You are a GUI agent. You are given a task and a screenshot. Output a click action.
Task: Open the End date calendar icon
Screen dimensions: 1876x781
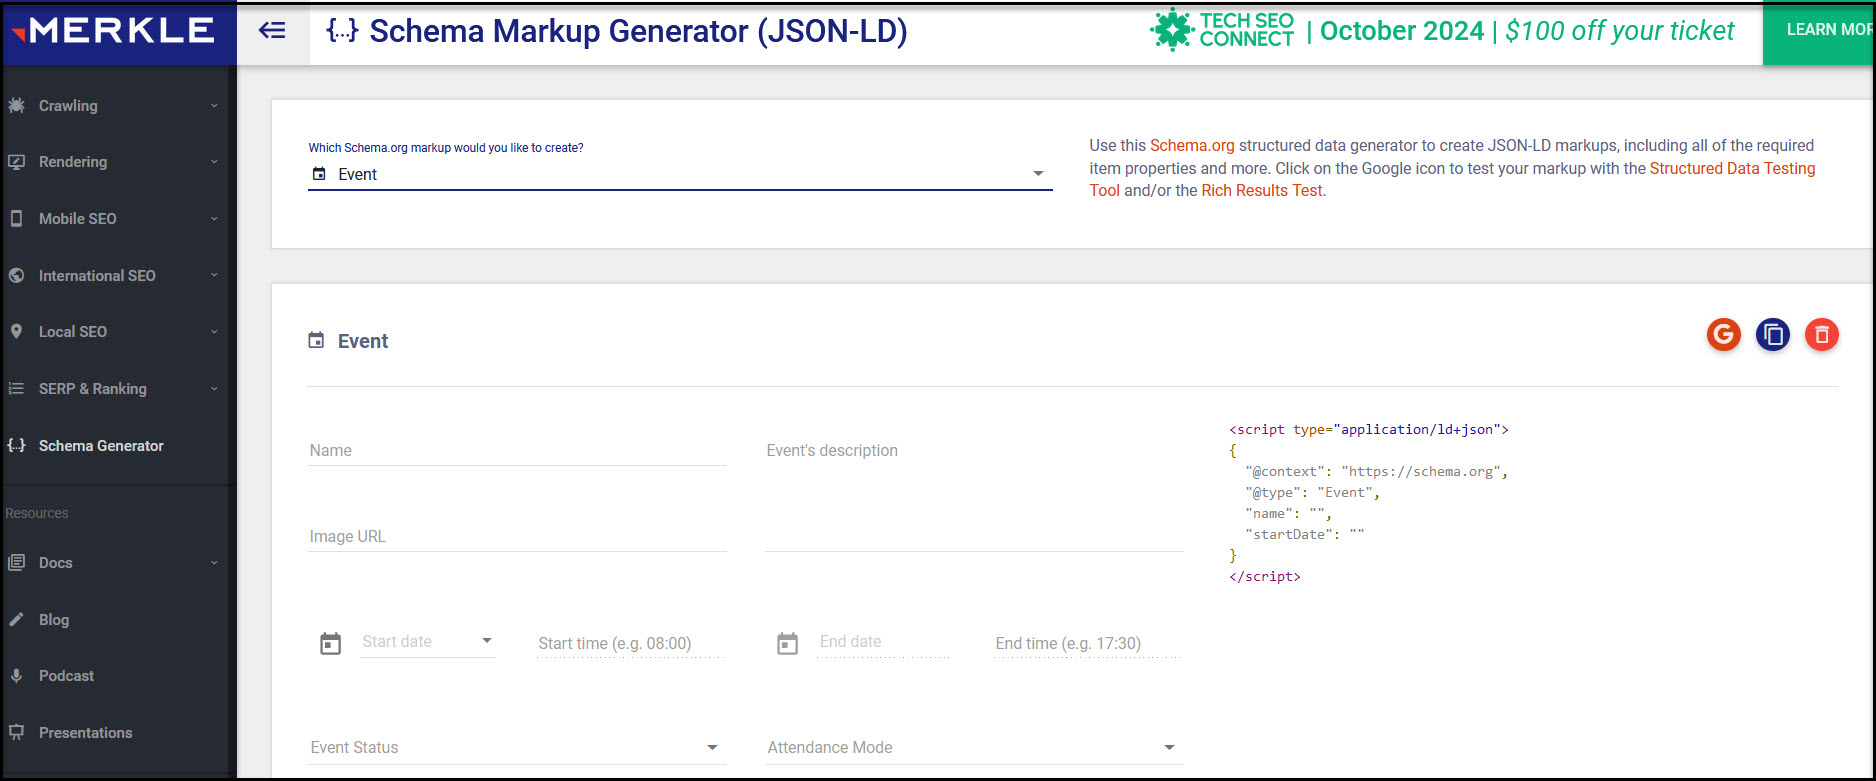(x=788, y=643)
